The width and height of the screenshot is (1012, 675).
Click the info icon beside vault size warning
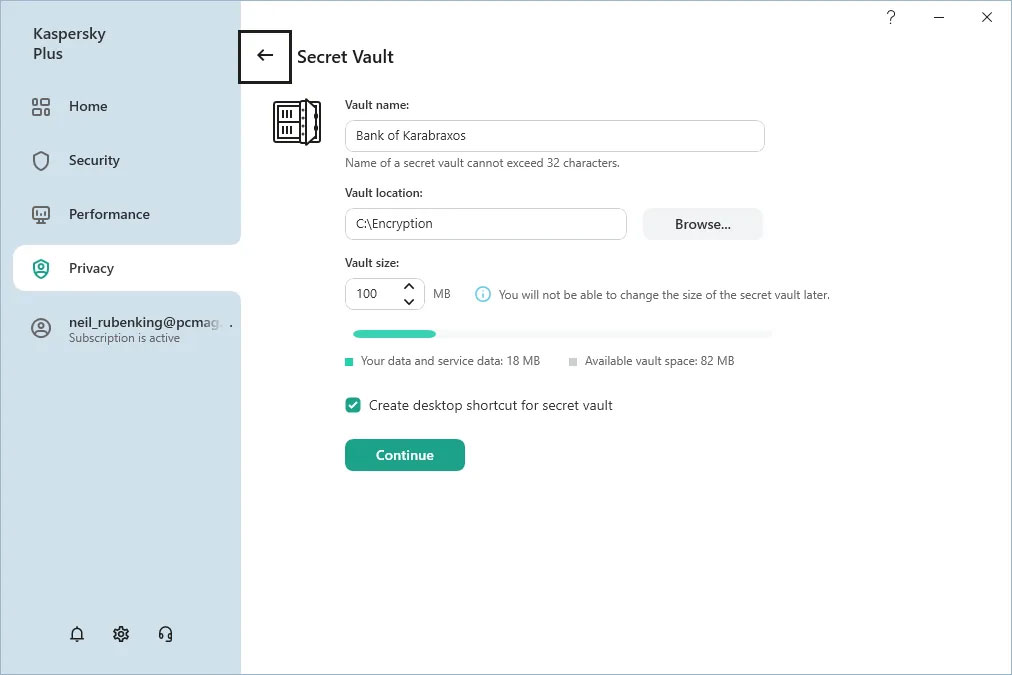[x=483, y=294]
